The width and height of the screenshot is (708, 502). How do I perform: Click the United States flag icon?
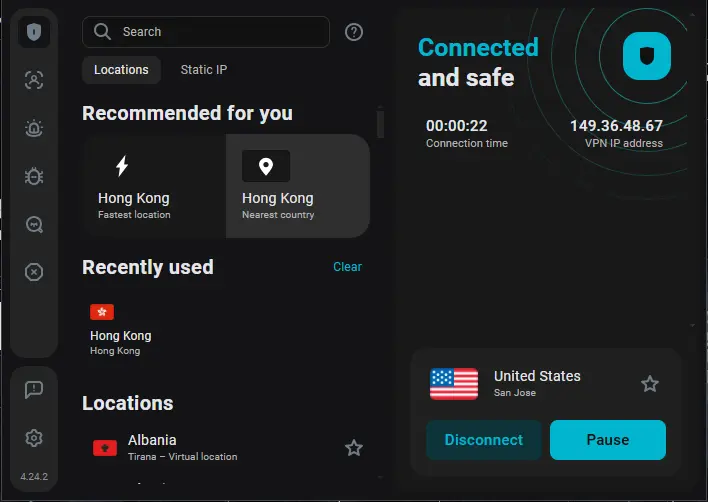point(454,384)
